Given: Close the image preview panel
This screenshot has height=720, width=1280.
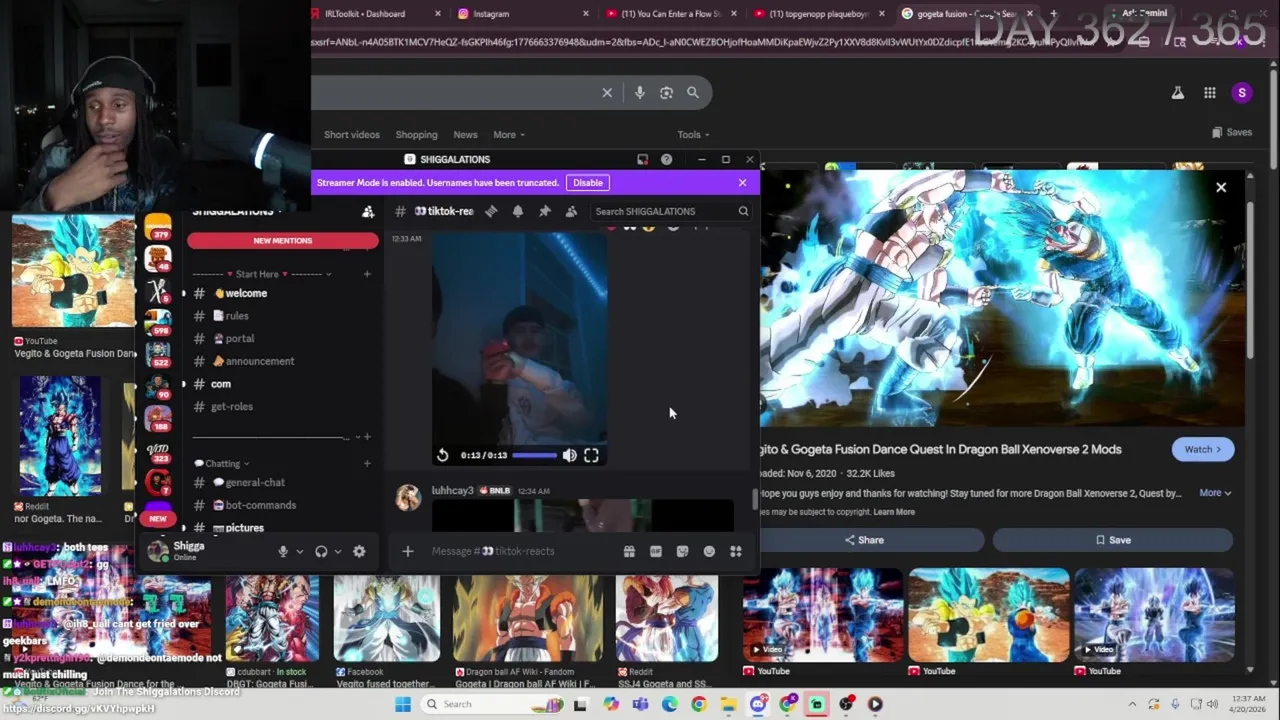Looking at the screenshot, I should tap(1221, 187).
